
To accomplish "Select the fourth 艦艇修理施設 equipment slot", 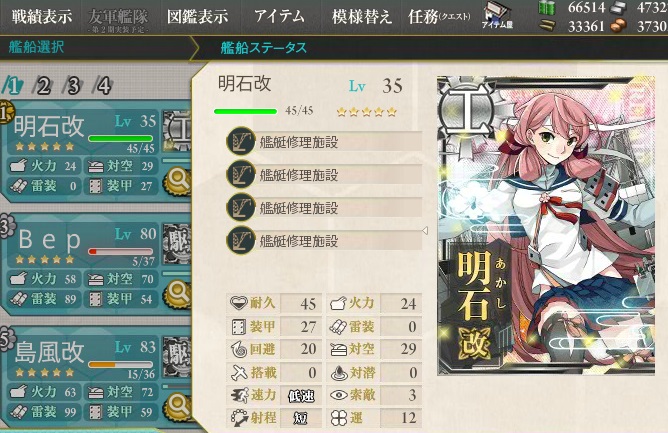I will pos(325,241).
